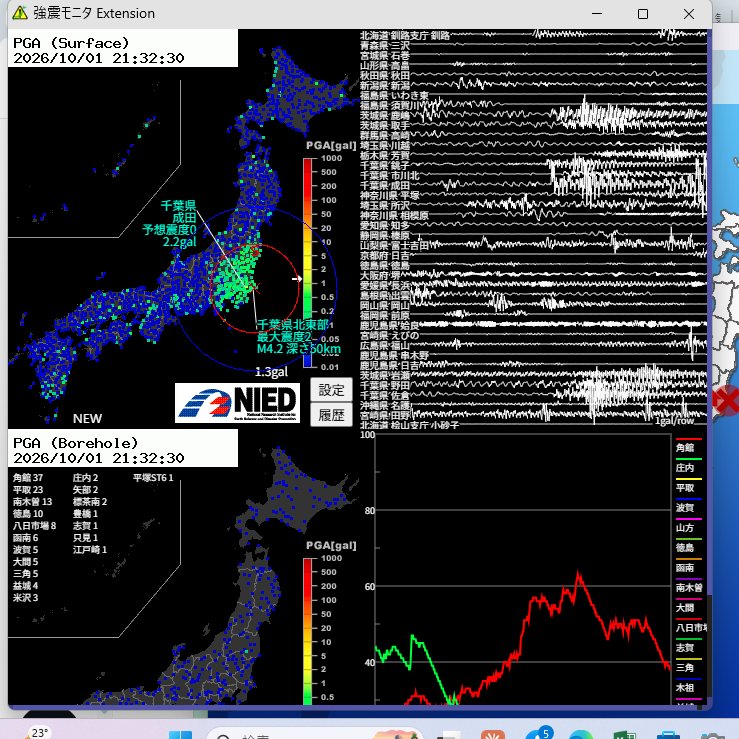Click '南木曽 13' in the ranking list
This screenshot has height=739, width=739.
coord(32,501)
